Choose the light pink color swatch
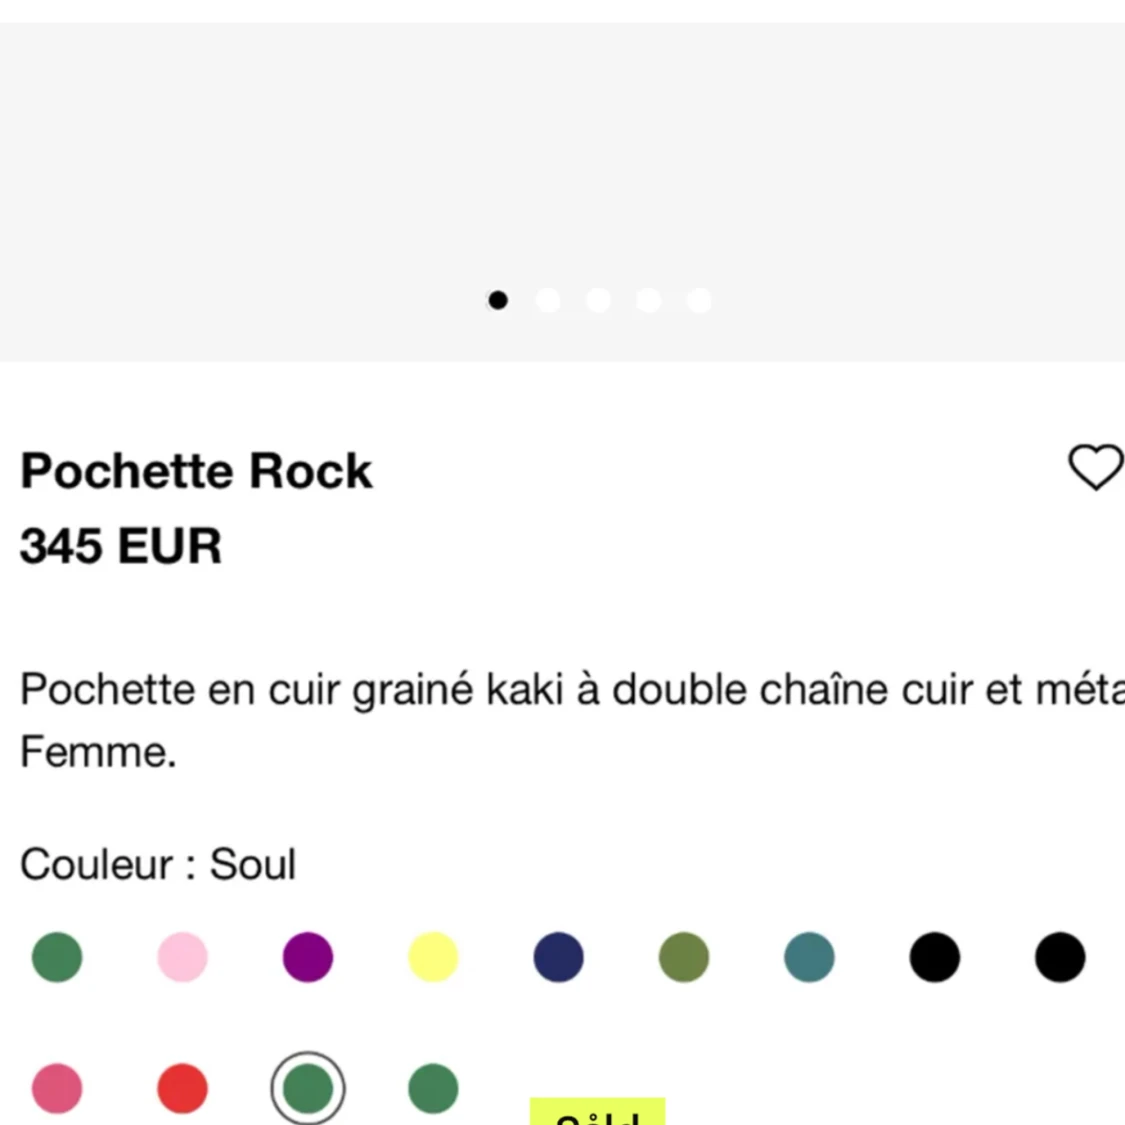The height and width of the screenshot is (1125, 1125). pyautogui.click(x=182, y=957)
